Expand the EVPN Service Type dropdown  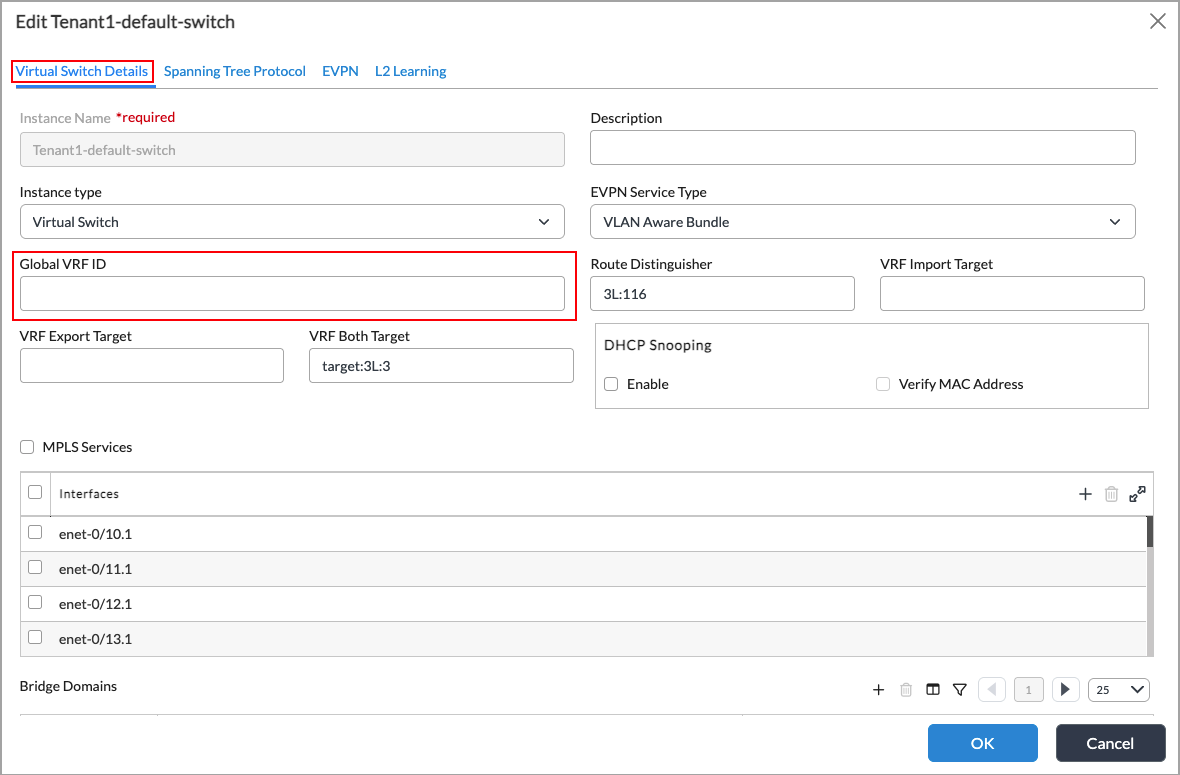point(862,222)
